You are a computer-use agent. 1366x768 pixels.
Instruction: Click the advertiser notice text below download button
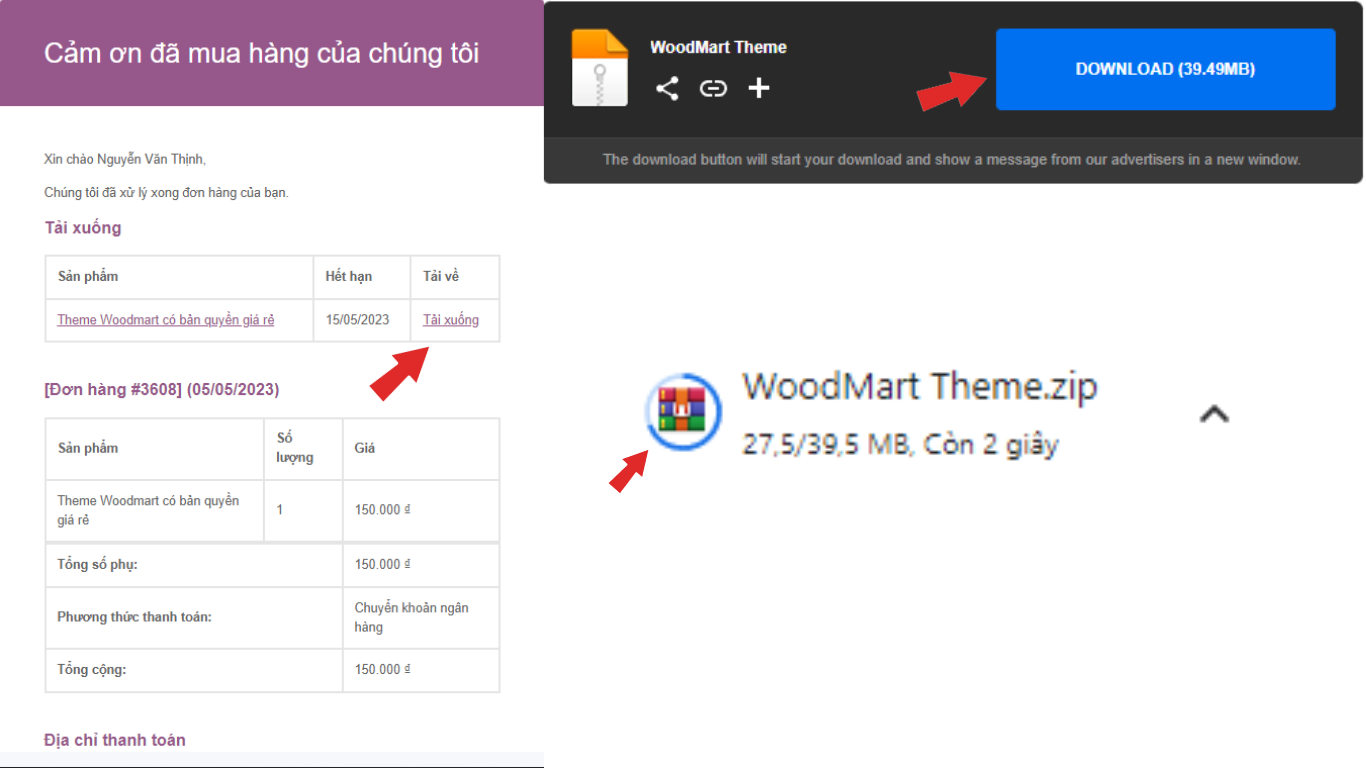(951, 160)
